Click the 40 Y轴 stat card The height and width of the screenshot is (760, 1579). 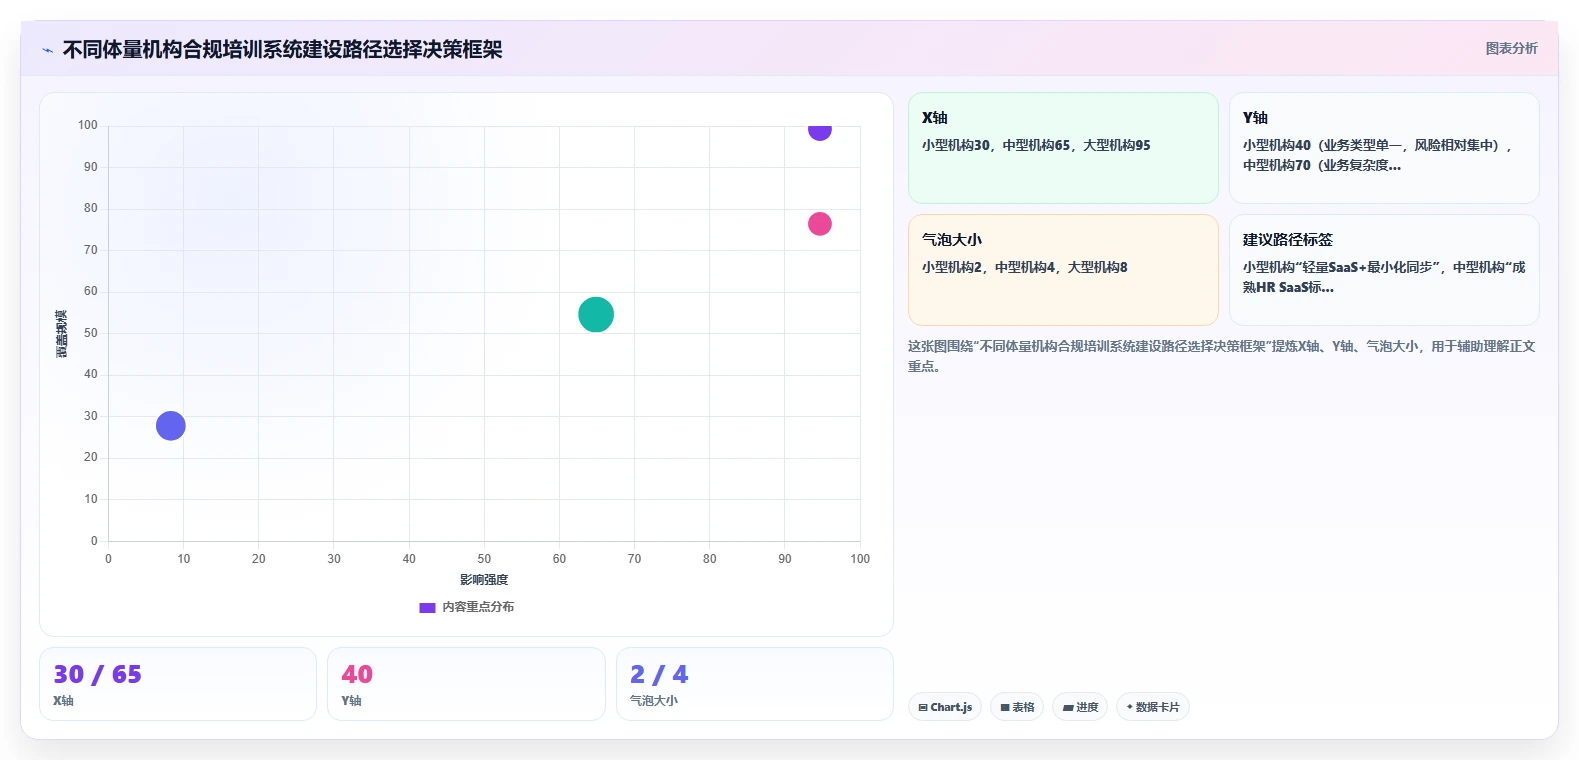point(466,684)
